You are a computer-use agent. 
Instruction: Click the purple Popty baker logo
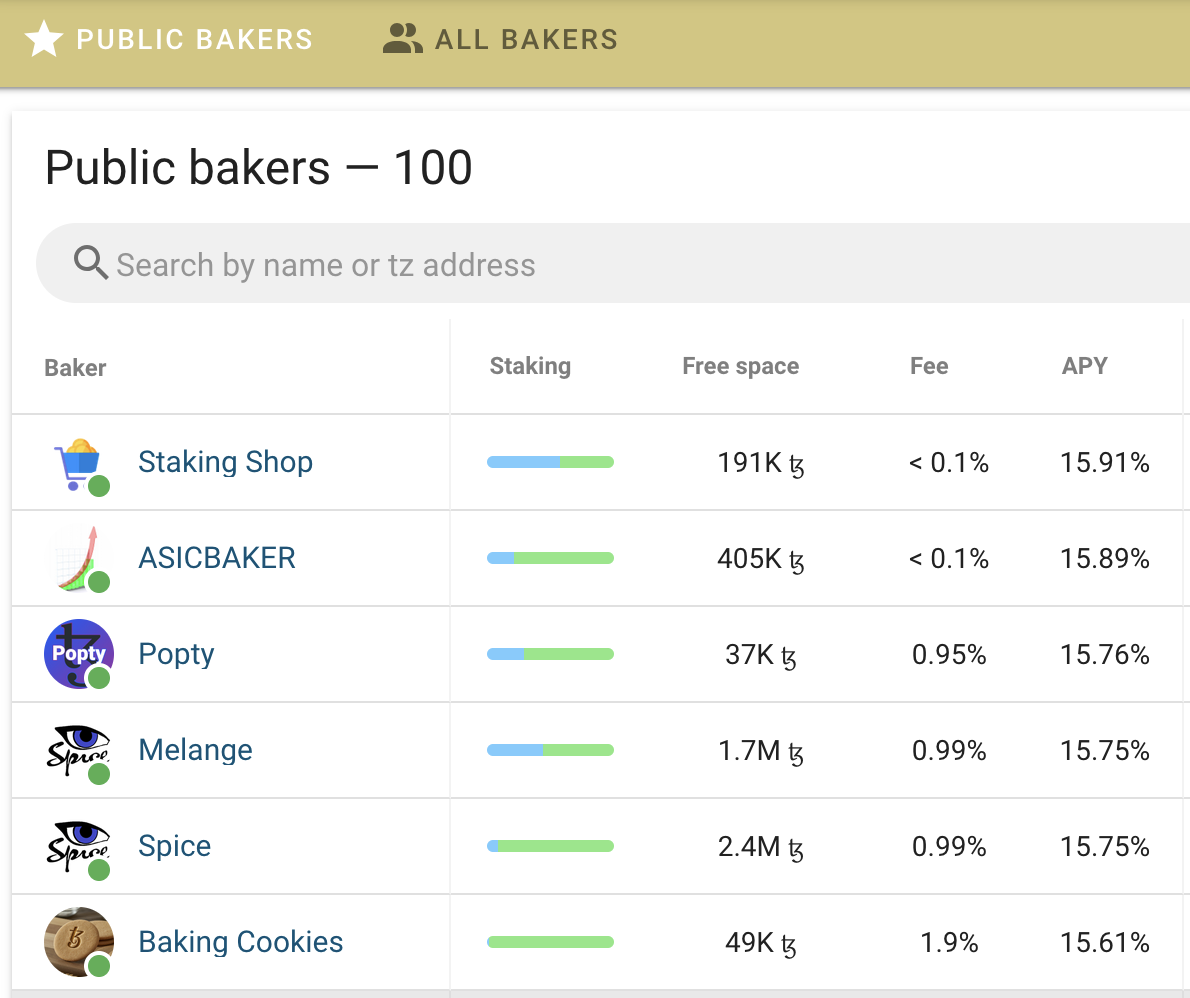click(x=78, y=654)
